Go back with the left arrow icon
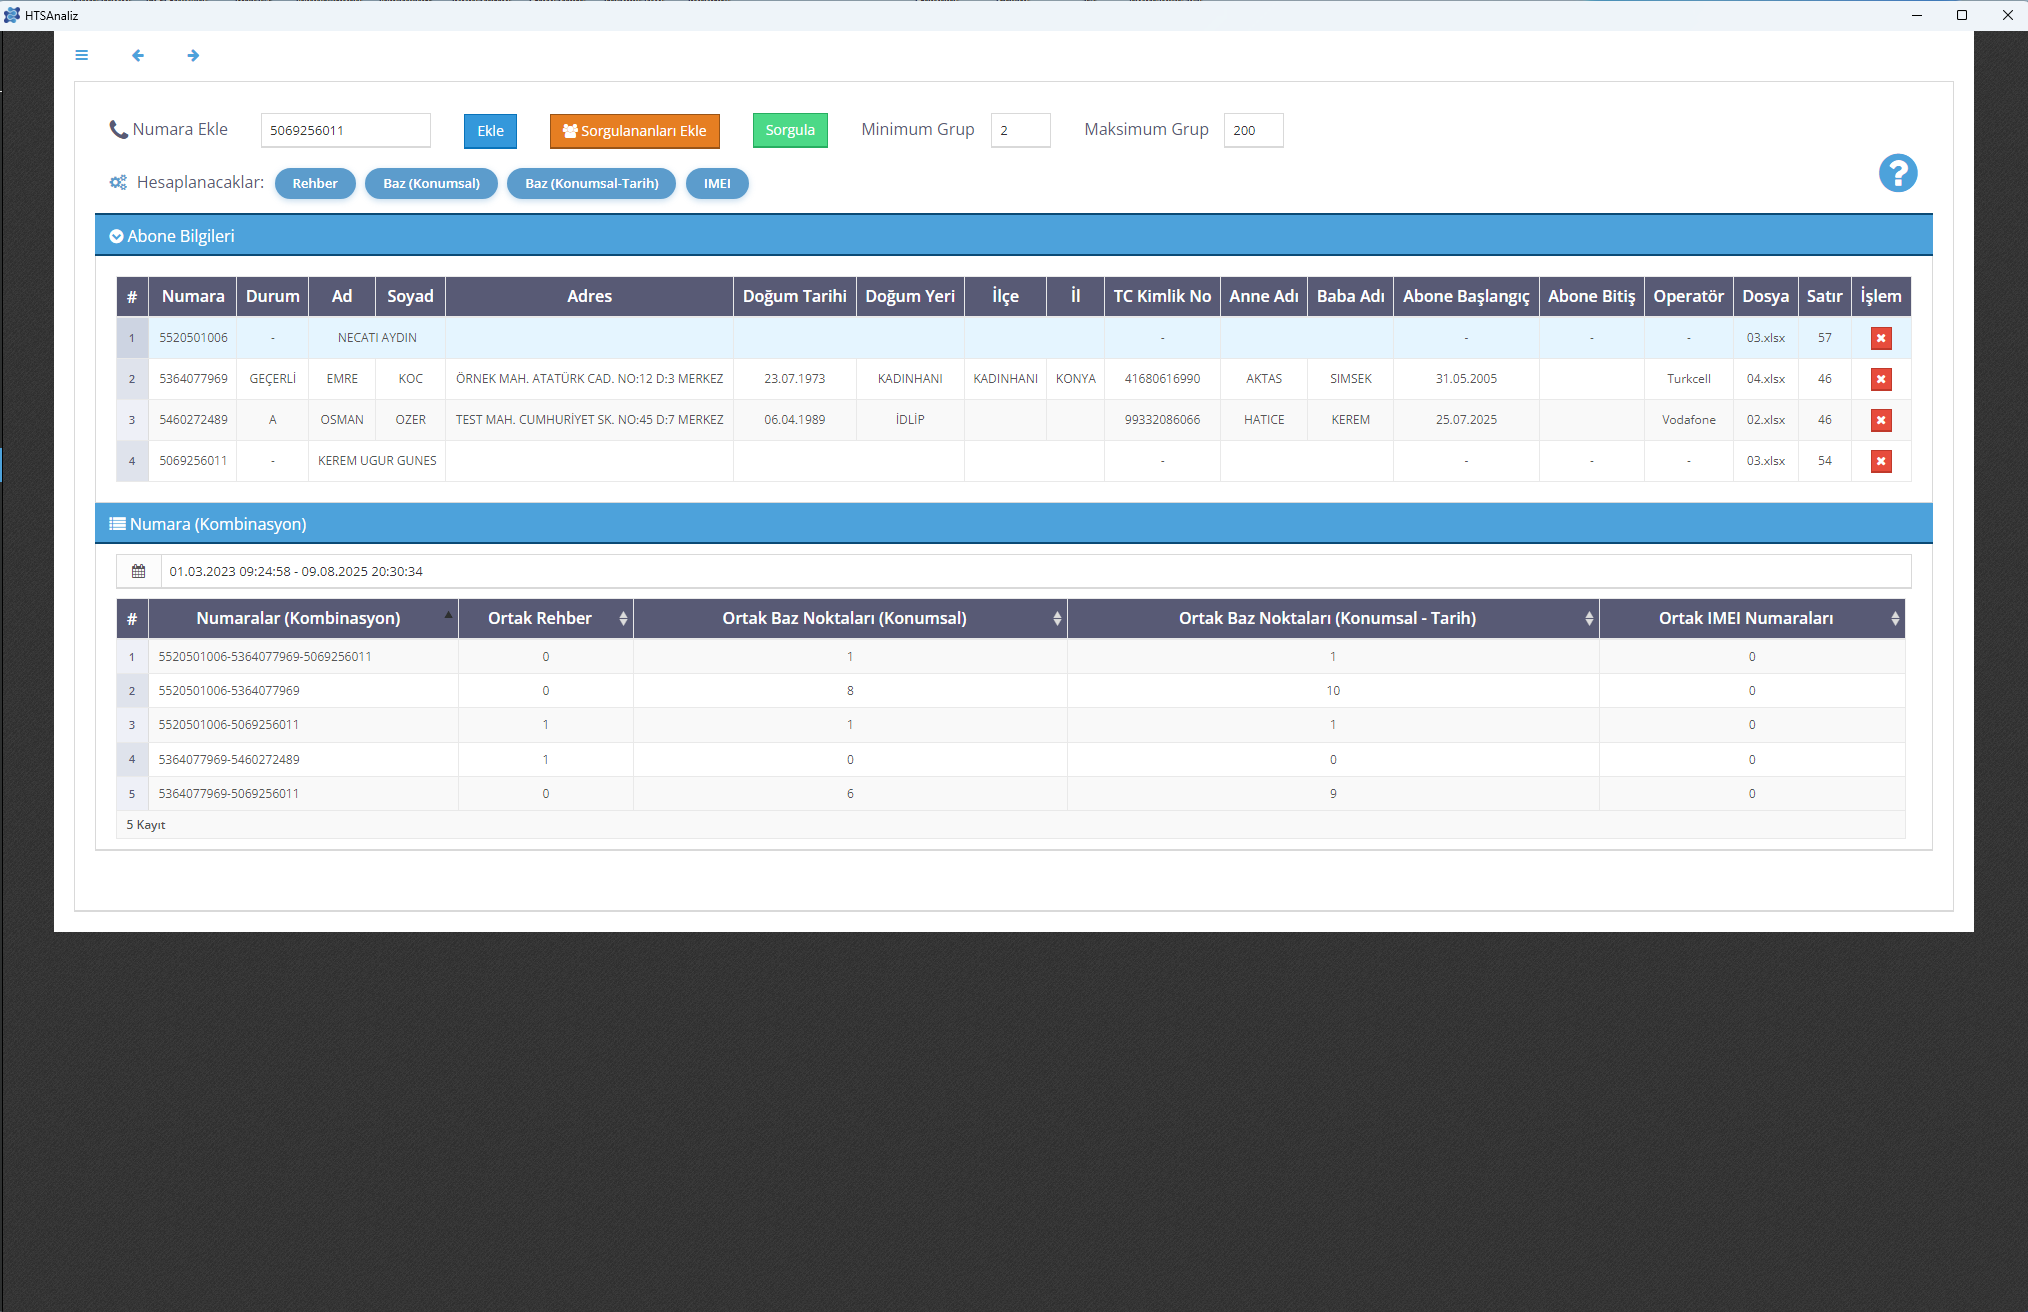2028x1312 pixels. click(x=138, y=55)
